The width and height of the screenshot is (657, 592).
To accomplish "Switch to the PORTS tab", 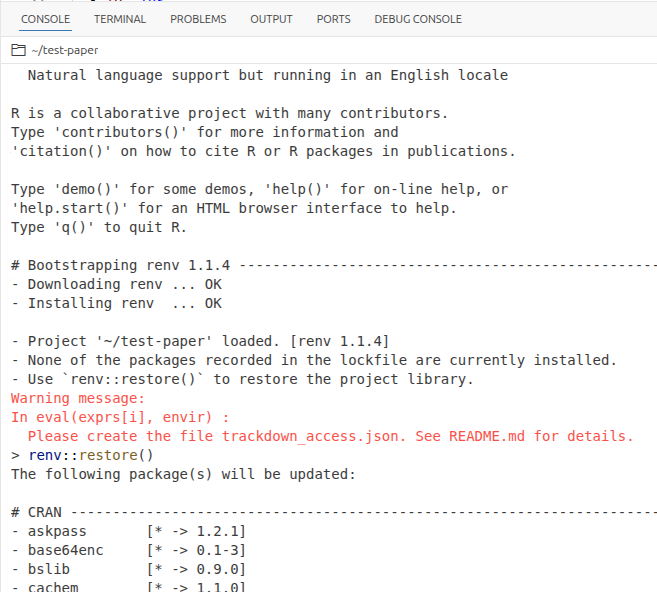I will pos(333,19).
